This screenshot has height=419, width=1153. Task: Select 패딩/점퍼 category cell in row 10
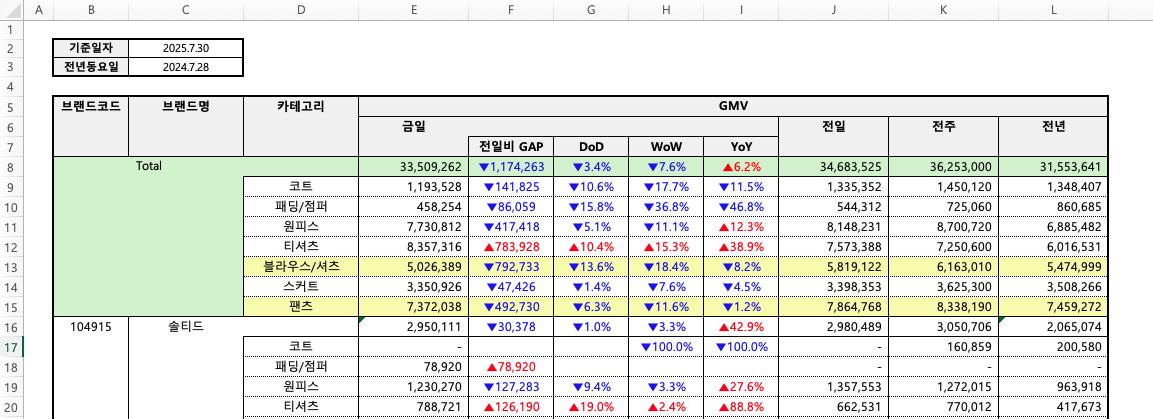(301, 207)
